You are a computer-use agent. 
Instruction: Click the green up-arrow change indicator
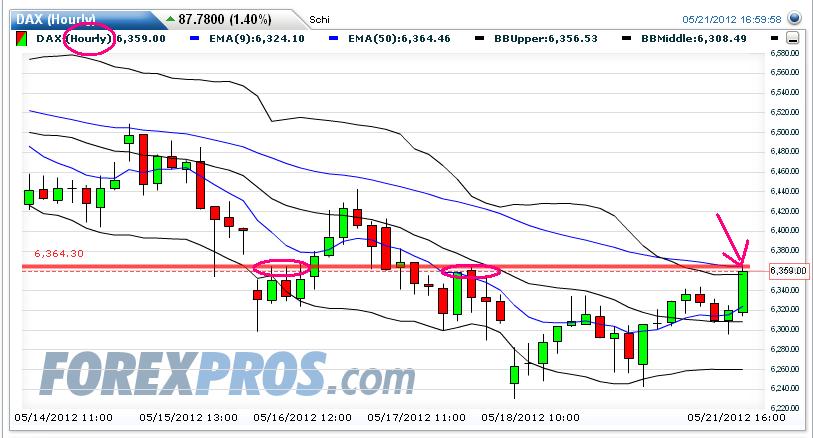coord(171,20)
